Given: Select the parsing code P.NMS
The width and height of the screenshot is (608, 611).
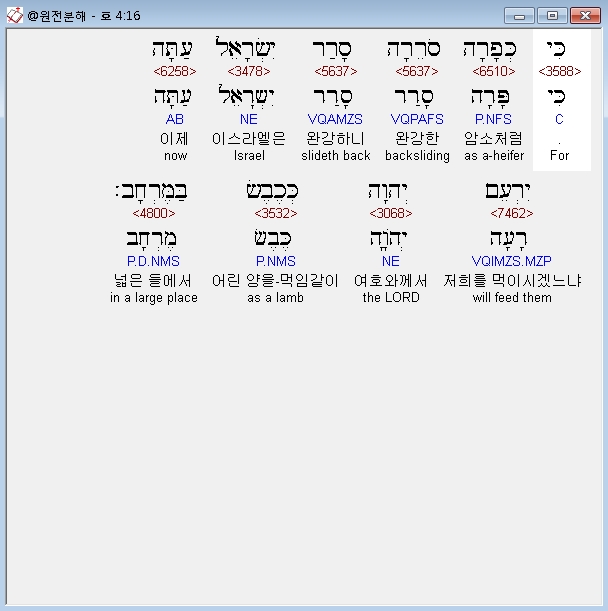Looking at the screenshot, I should [x=276, y=261].
